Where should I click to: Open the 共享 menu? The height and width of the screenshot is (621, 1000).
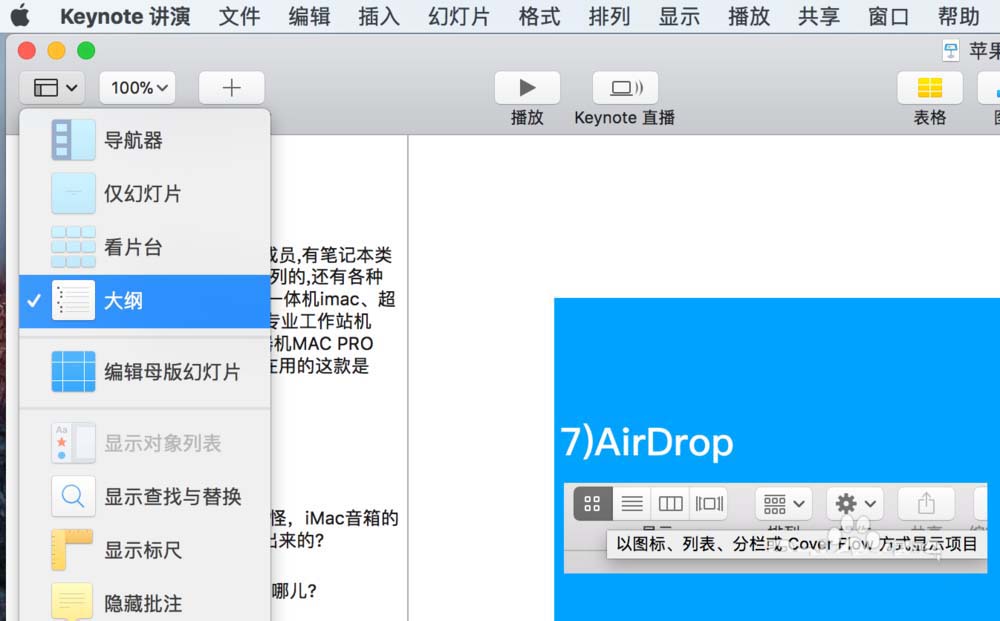(819, 16)
